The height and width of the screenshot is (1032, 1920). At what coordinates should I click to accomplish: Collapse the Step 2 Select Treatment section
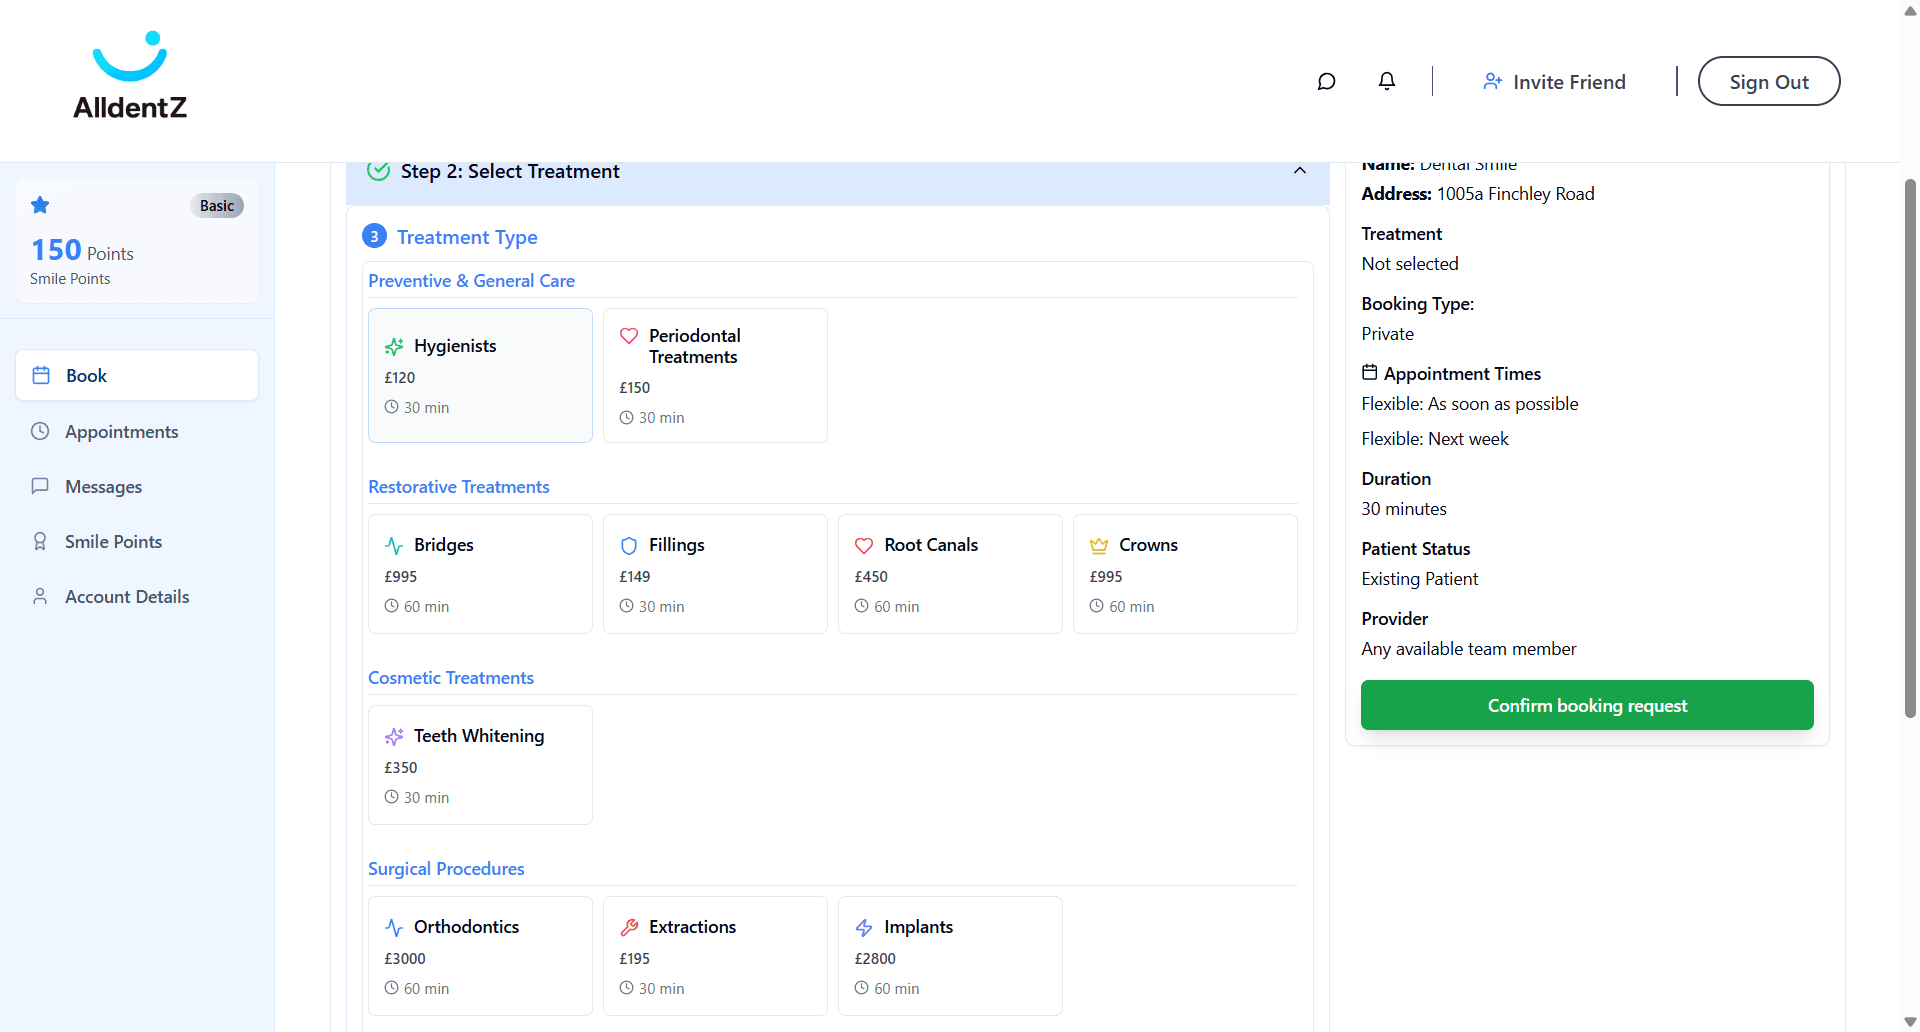pos(1300,170)
